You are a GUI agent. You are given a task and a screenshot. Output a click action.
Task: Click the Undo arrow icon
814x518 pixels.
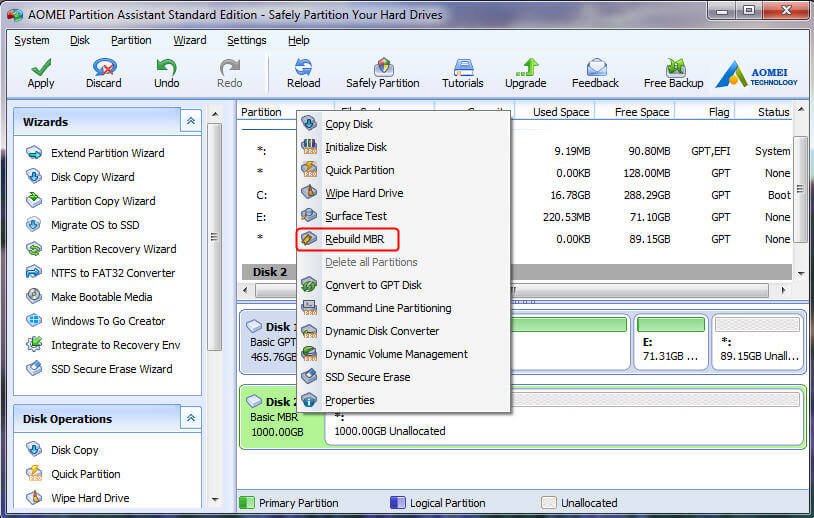(166, 67)
